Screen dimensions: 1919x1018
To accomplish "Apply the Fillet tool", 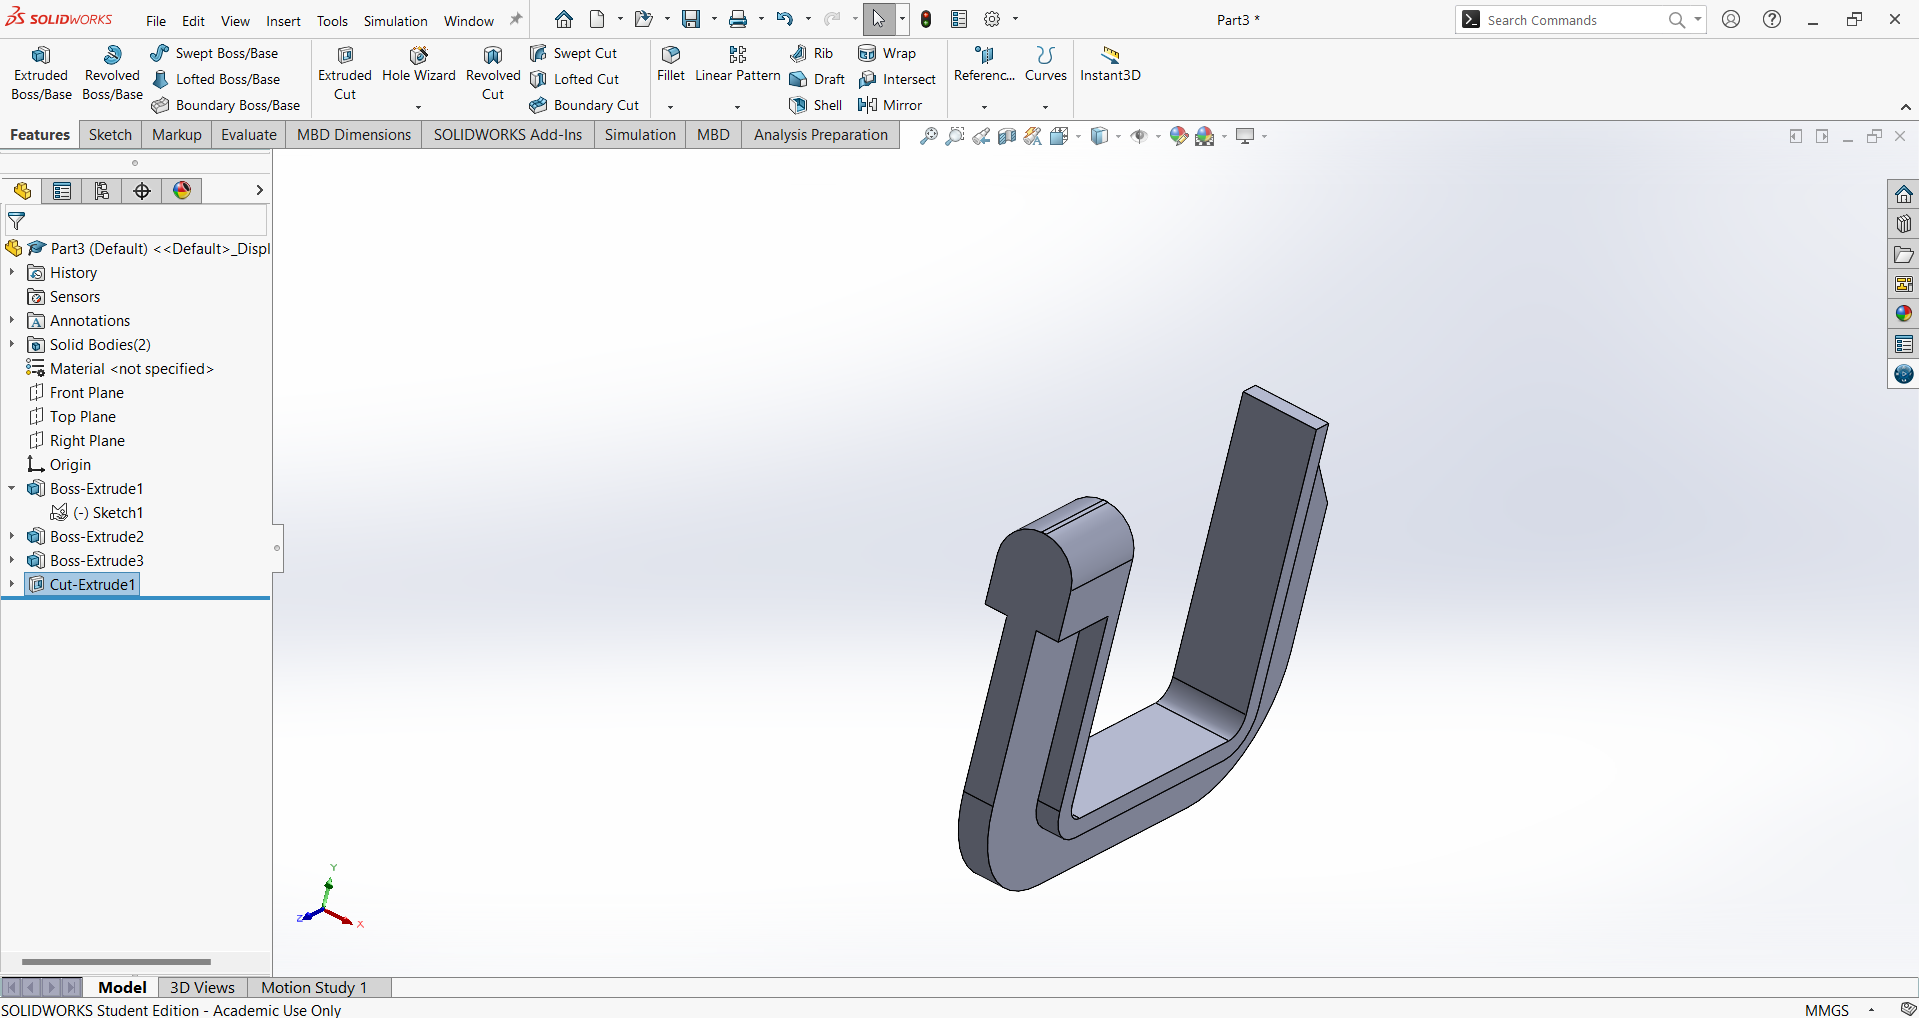I will click(671, 66).
